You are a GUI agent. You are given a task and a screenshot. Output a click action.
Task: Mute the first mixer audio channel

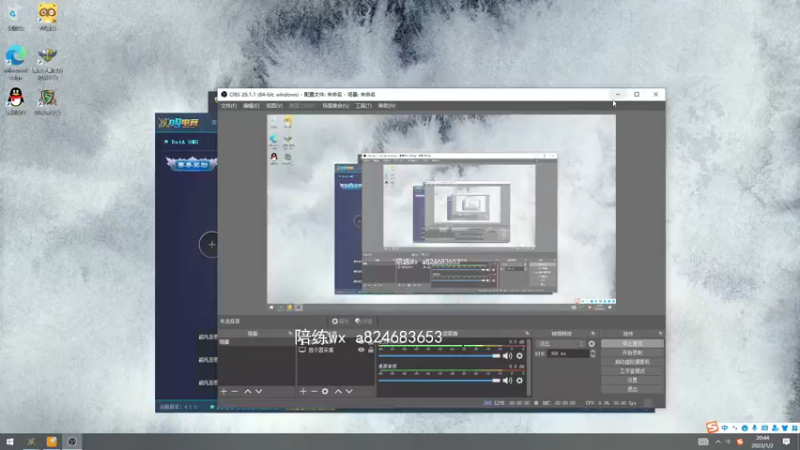pos(507,356)
